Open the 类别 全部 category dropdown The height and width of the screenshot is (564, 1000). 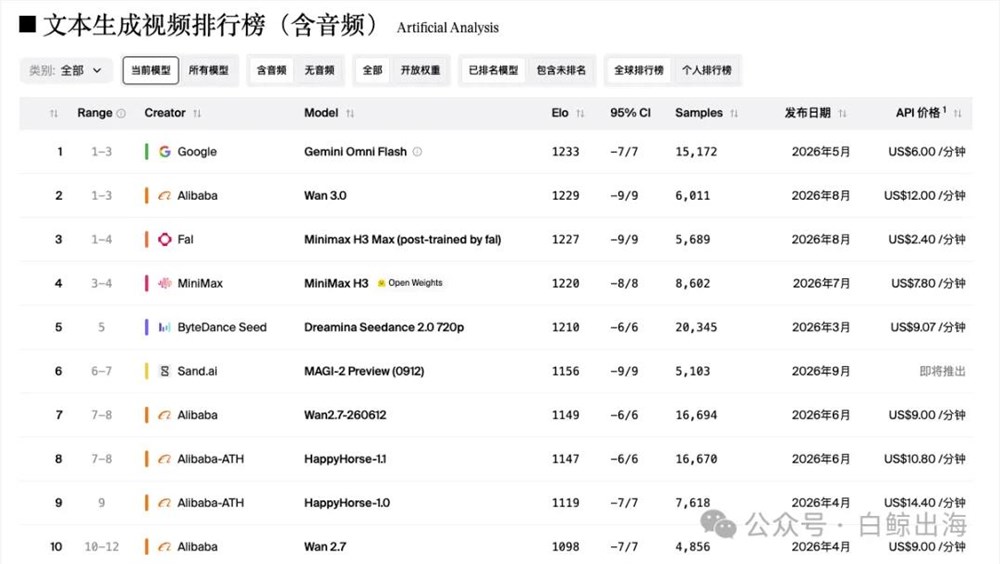(66, 70)
